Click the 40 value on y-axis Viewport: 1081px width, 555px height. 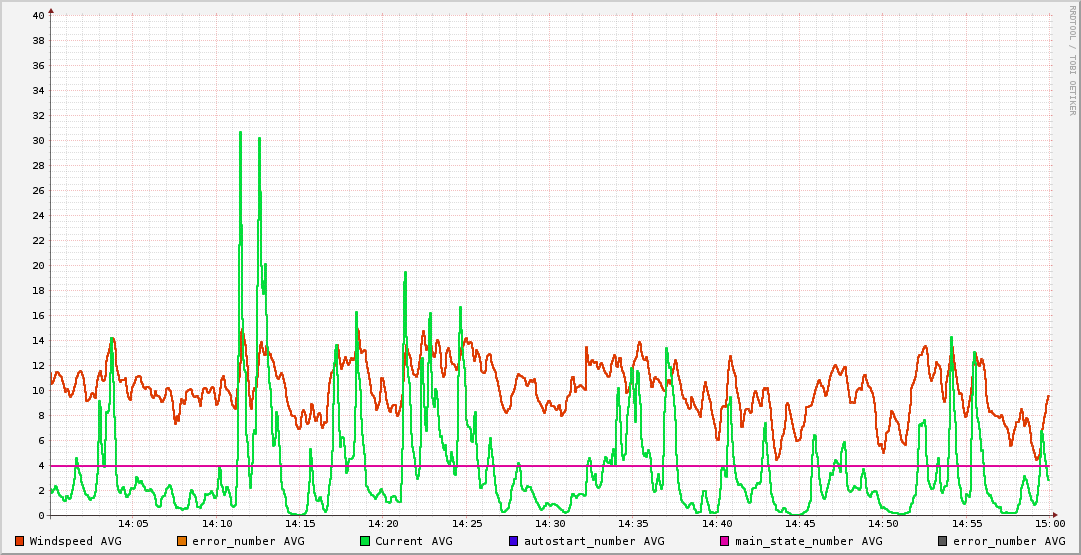pos(38,15)
